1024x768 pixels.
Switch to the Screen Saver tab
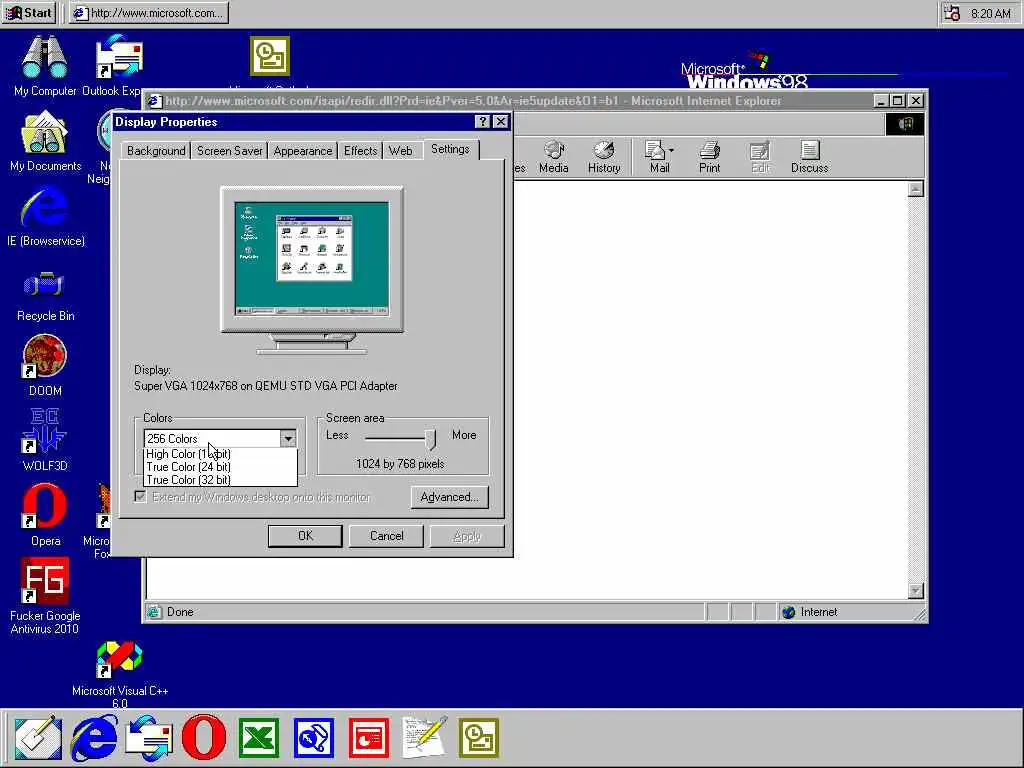pyautogui.click(x=229, y=151)
